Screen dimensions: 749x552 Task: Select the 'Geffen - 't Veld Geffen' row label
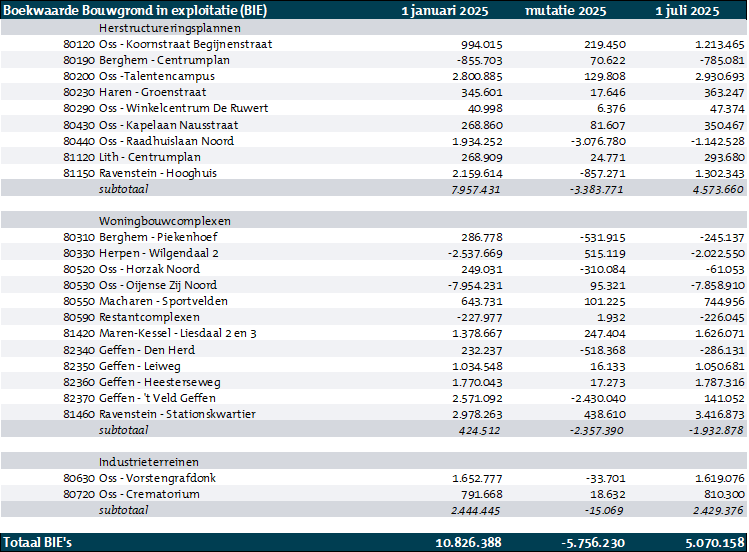point(157,398)
